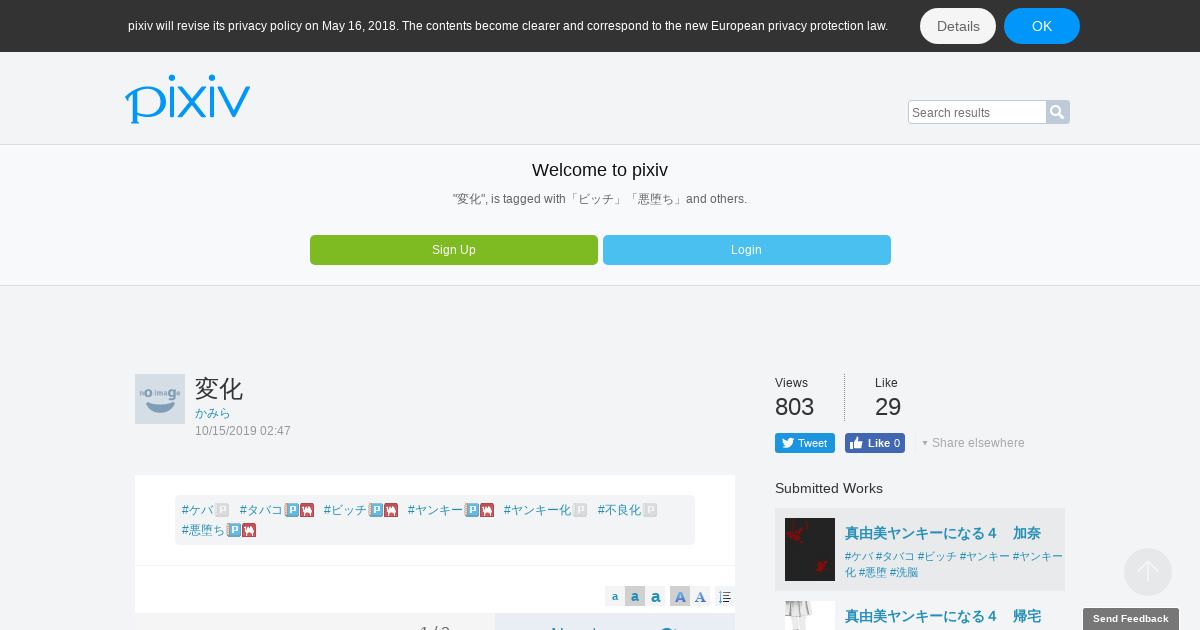Click red shop icon beside #タバコ

coord(307,510)
